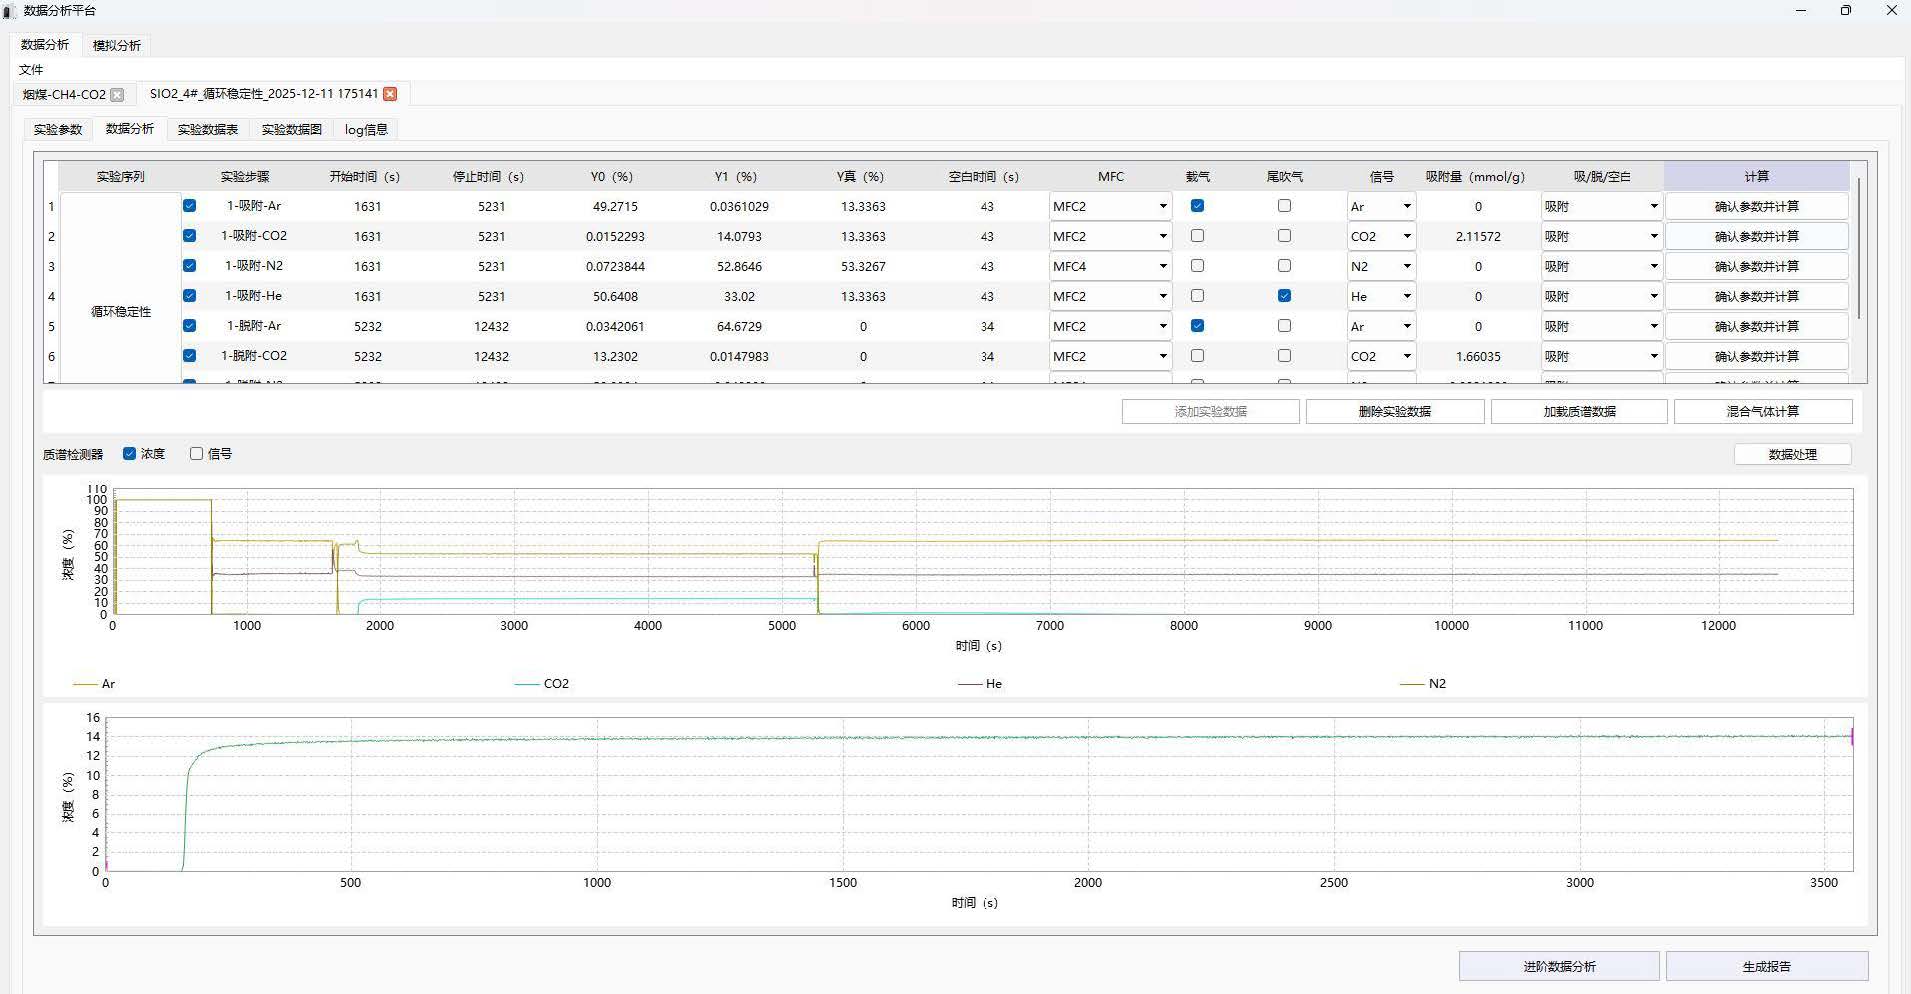Screen dimensions: 1911x994
Task: Enable the 信号 checkbox beside 质谱检测器
Action: coord(197,454)
